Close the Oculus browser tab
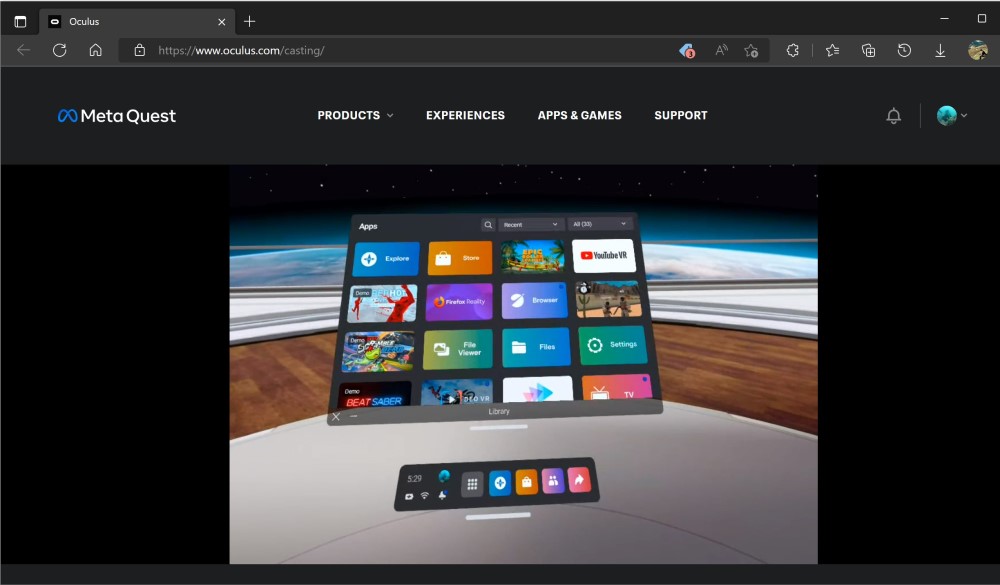 pyautogui.click(x=221, y=22)
